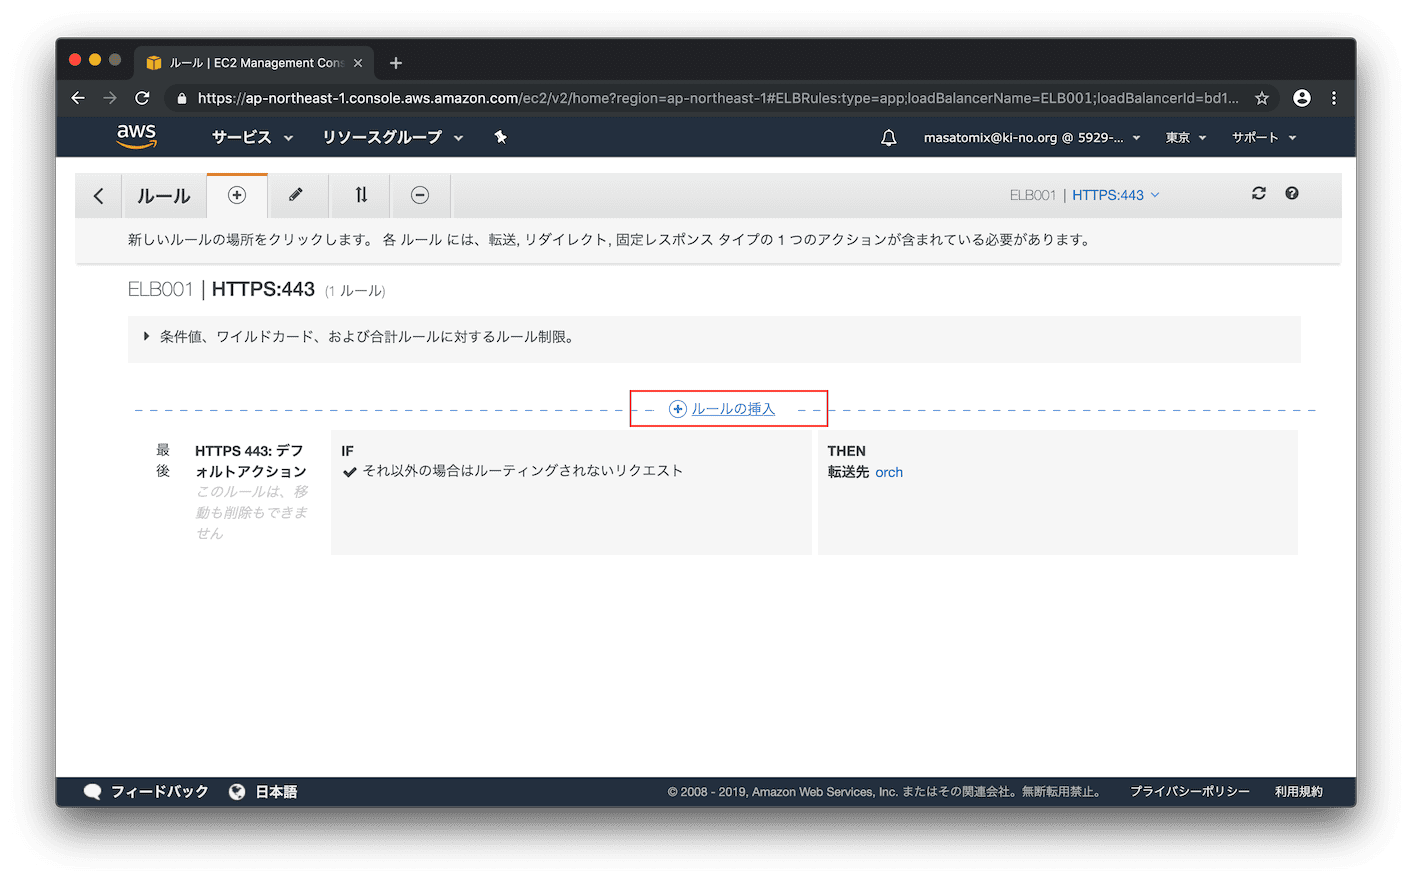Viewport: 1412px width, 881px height.
Task: Open the delete rules minus tab
Action: (420, 195)
